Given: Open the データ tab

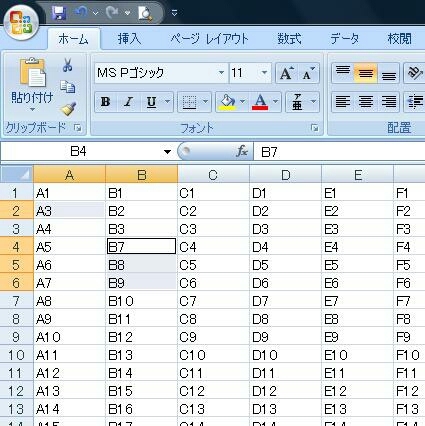Looking at the screenshot, I should (x=345, y=39).
